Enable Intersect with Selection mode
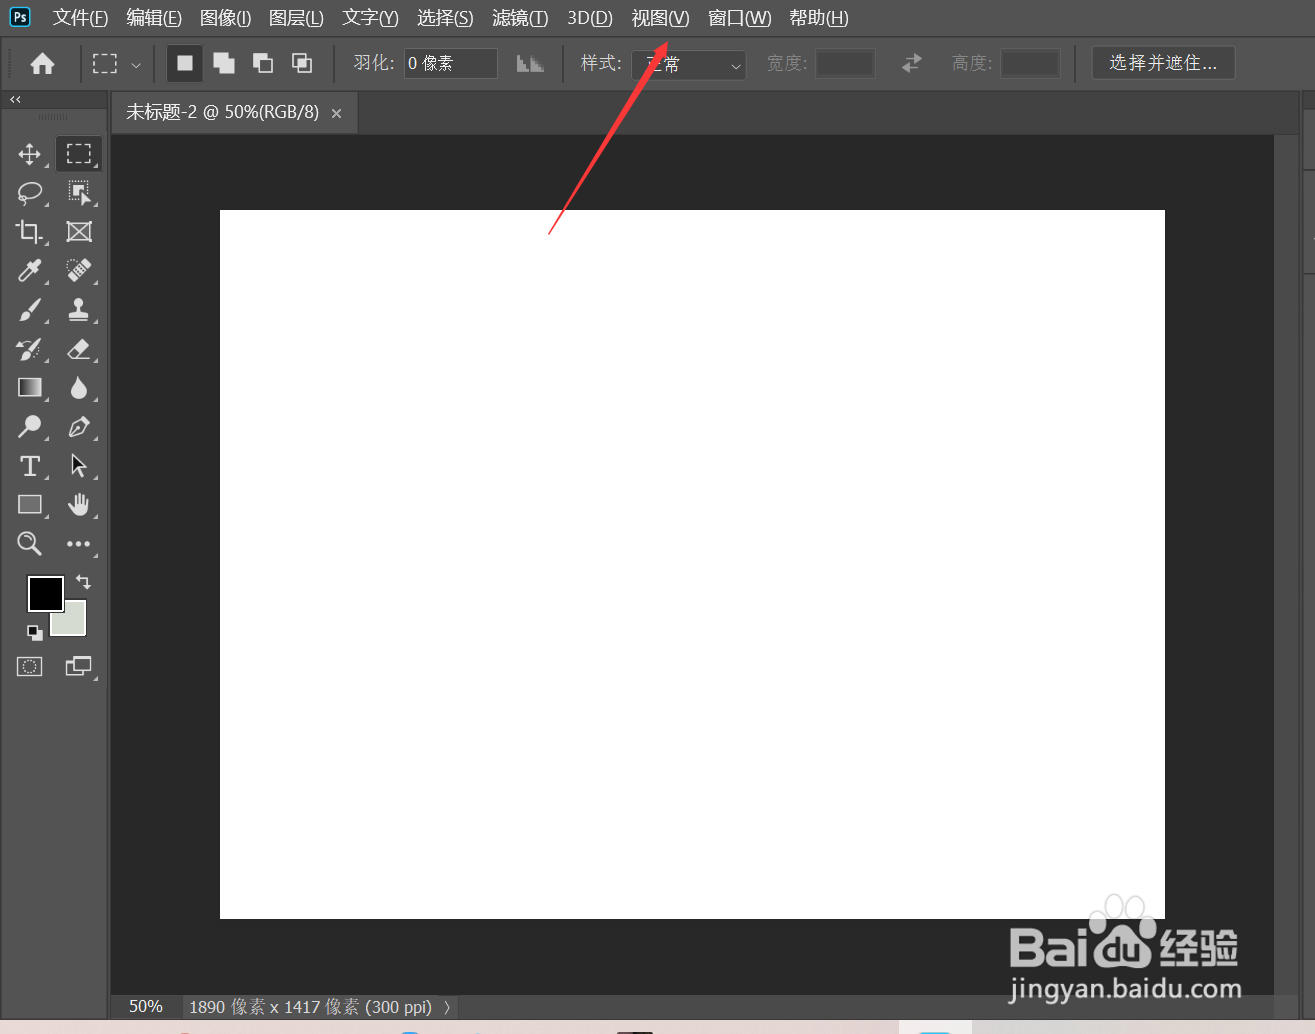The width and height of the screenshot is (1315, 1034). (302, 64)
